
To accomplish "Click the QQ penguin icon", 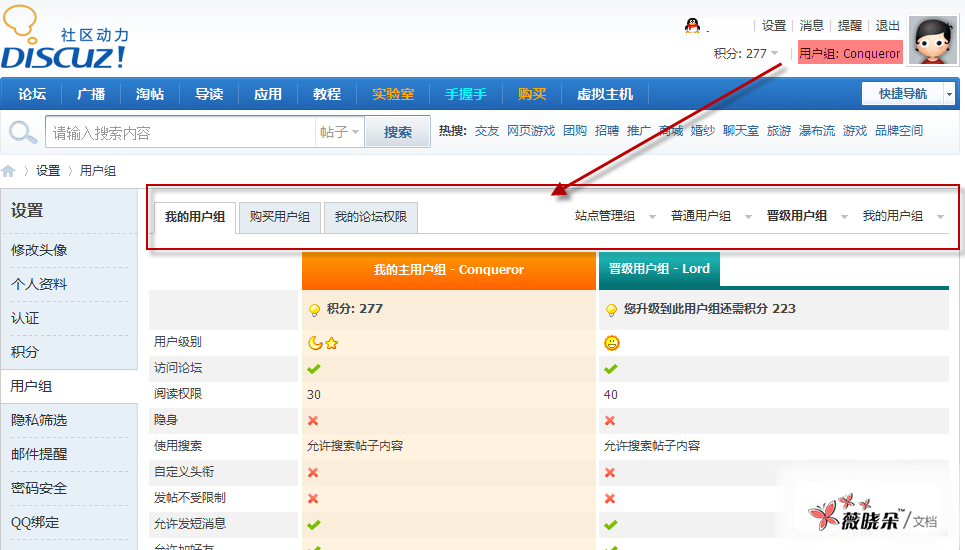I will (692, 26).
